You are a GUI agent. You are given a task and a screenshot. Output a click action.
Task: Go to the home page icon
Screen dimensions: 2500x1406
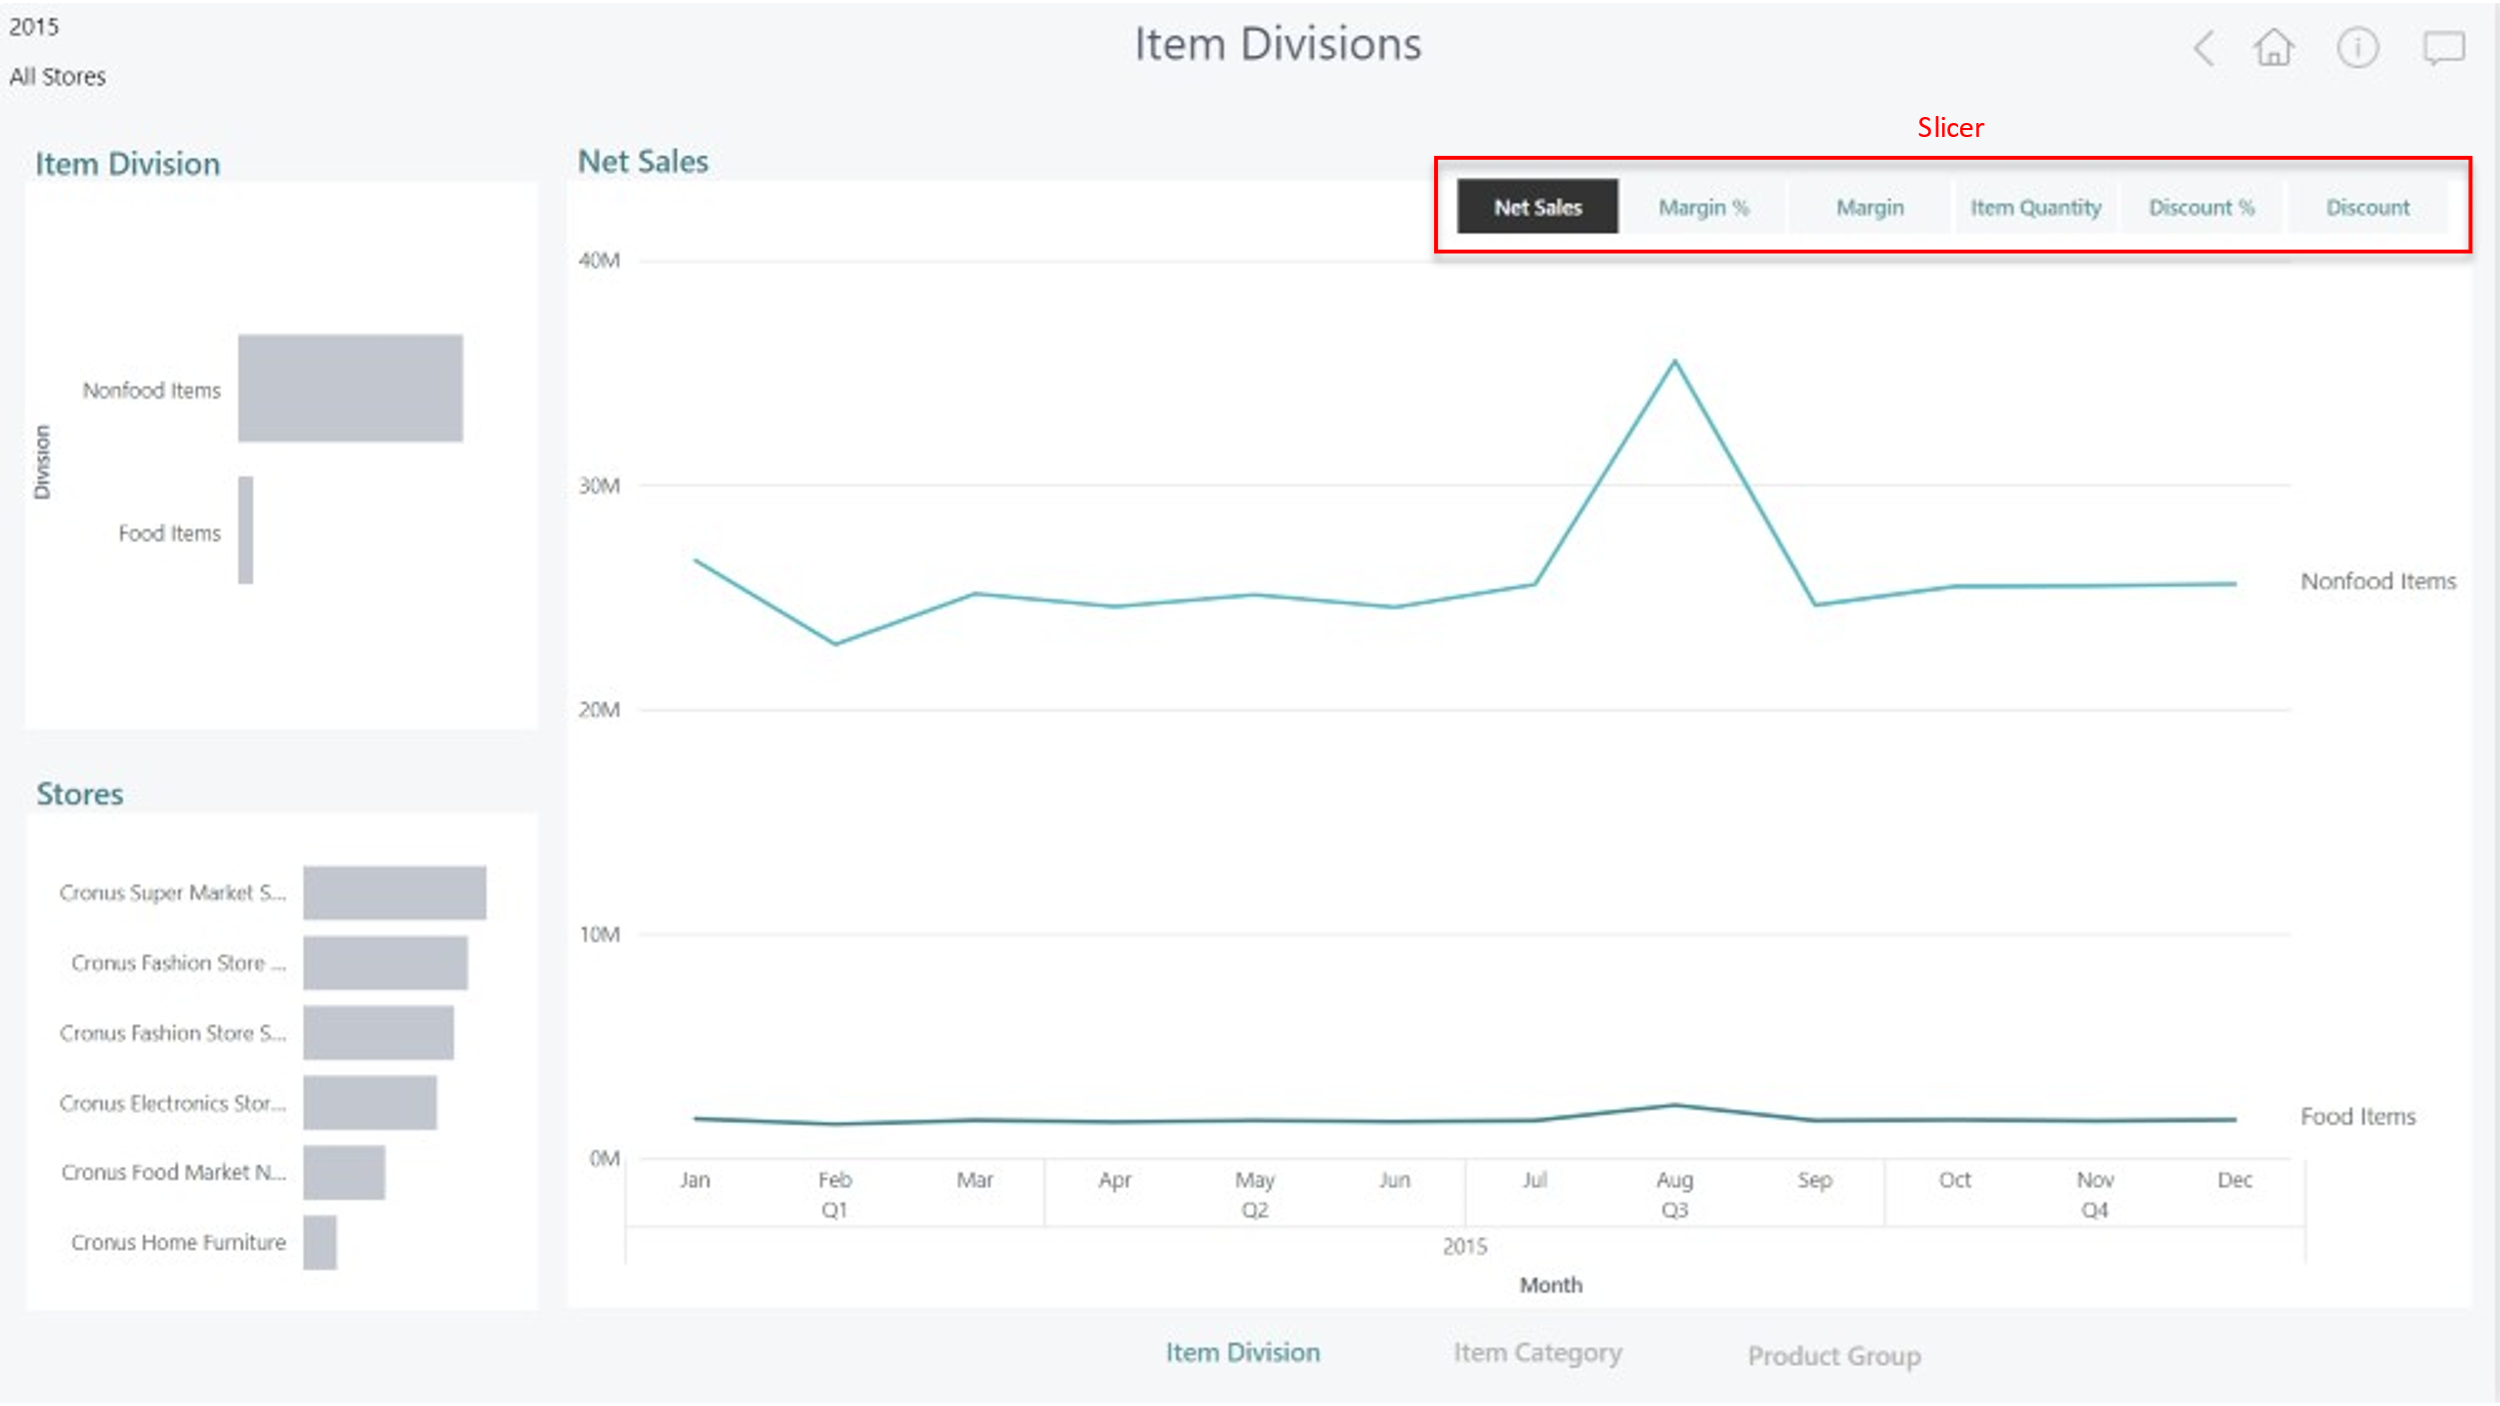pos(2273,47)
